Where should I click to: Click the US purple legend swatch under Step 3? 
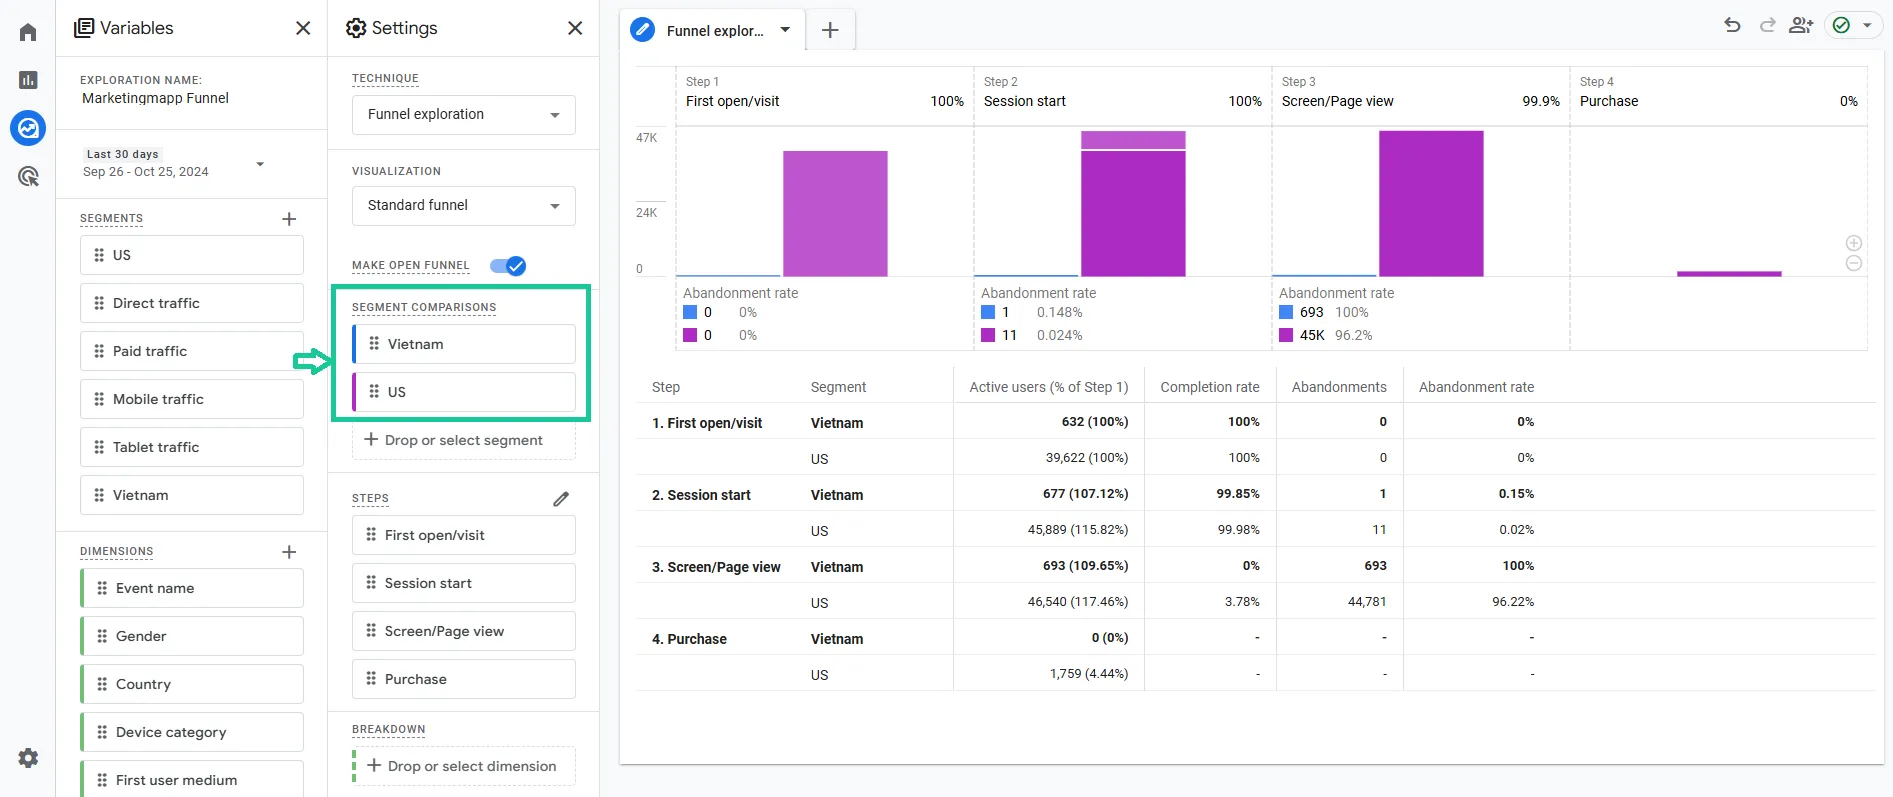coord(1286,335)
